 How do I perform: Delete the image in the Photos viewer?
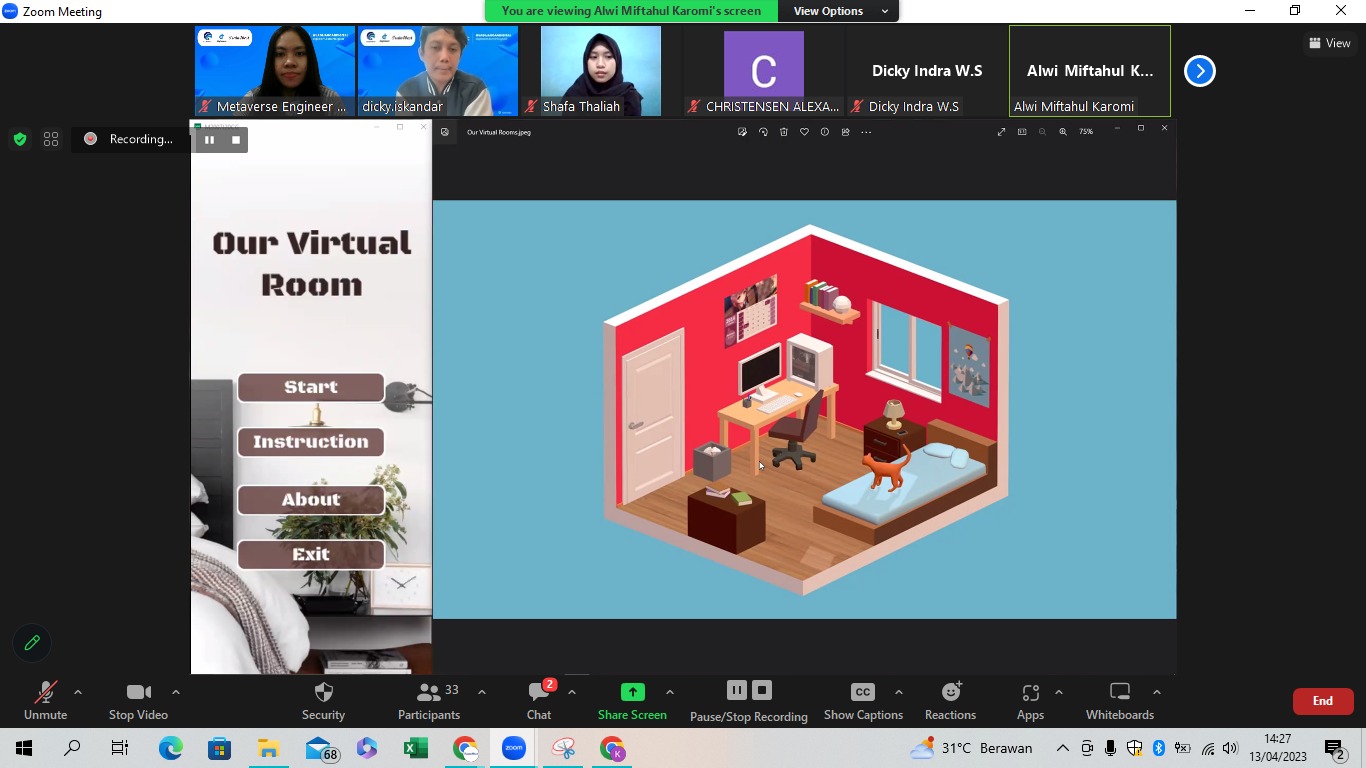pyautogui.click(x=783, y=131)
